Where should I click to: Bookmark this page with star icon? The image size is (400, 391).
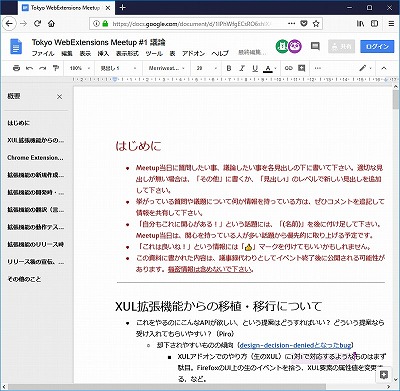[x=316, y=23]
